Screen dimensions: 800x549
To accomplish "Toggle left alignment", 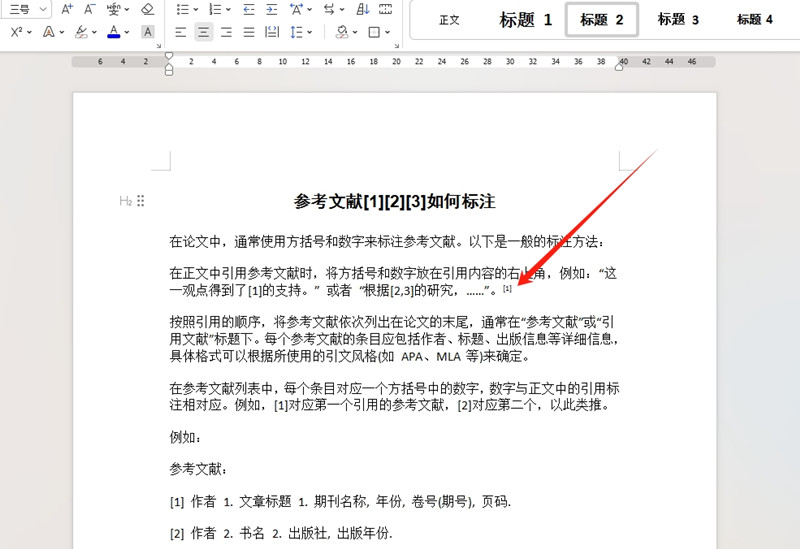I will point(182,32).
